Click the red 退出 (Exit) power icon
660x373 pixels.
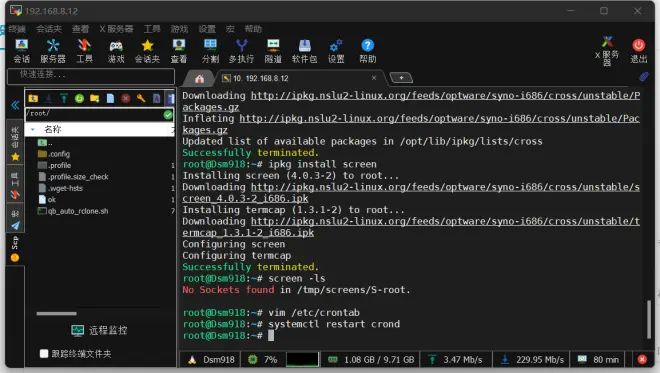pyautogui.click(x=639, y=51)
